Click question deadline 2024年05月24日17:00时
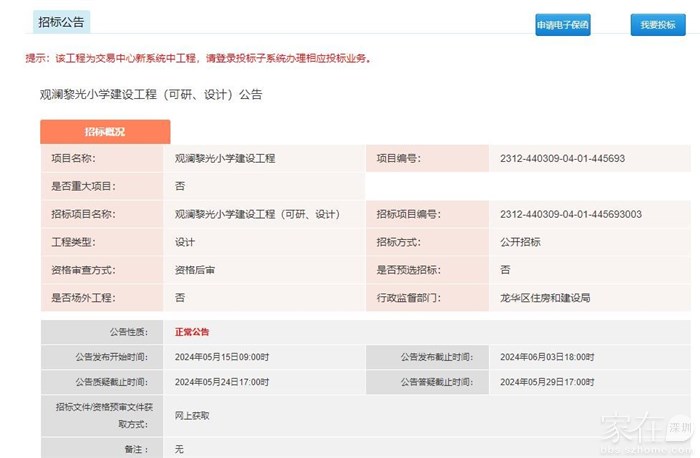Screen dimensions: 700x458 coord(221,382)
